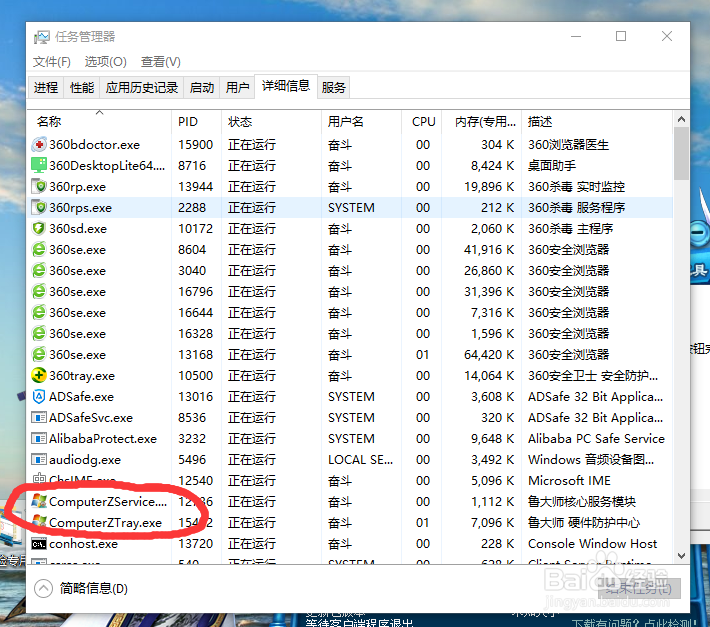Sort by the 描述 column header
Screen dimensions: 710x627
[597, 121]
